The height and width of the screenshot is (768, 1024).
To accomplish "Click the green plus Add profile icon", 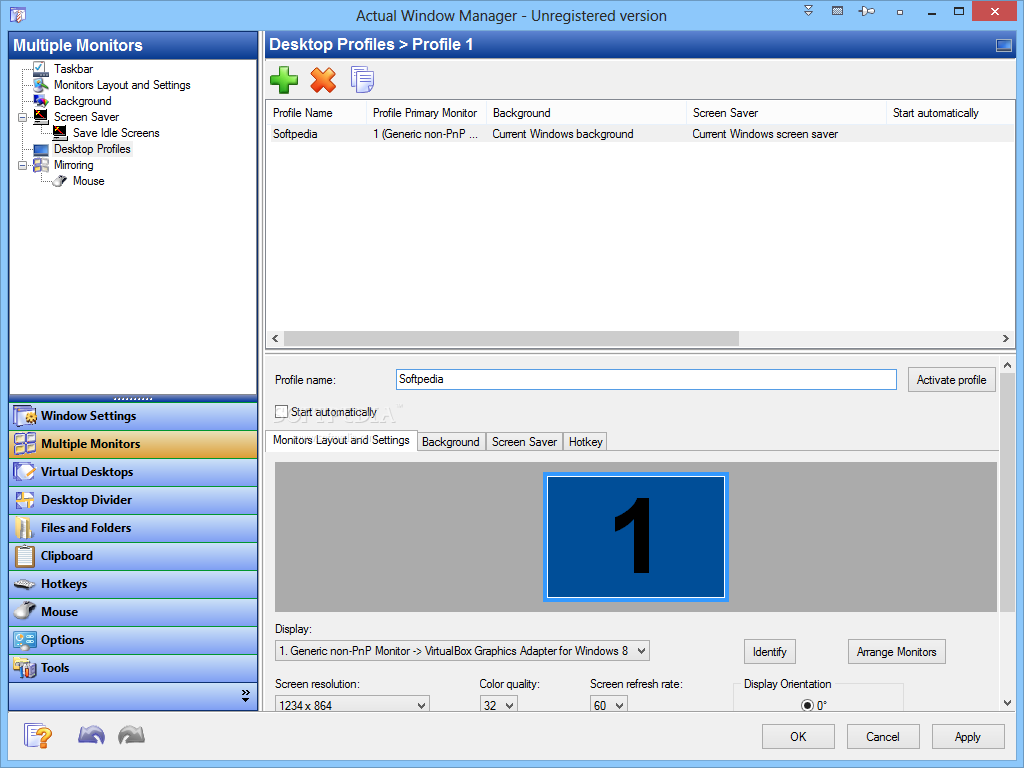I will (x=284, y=80).
